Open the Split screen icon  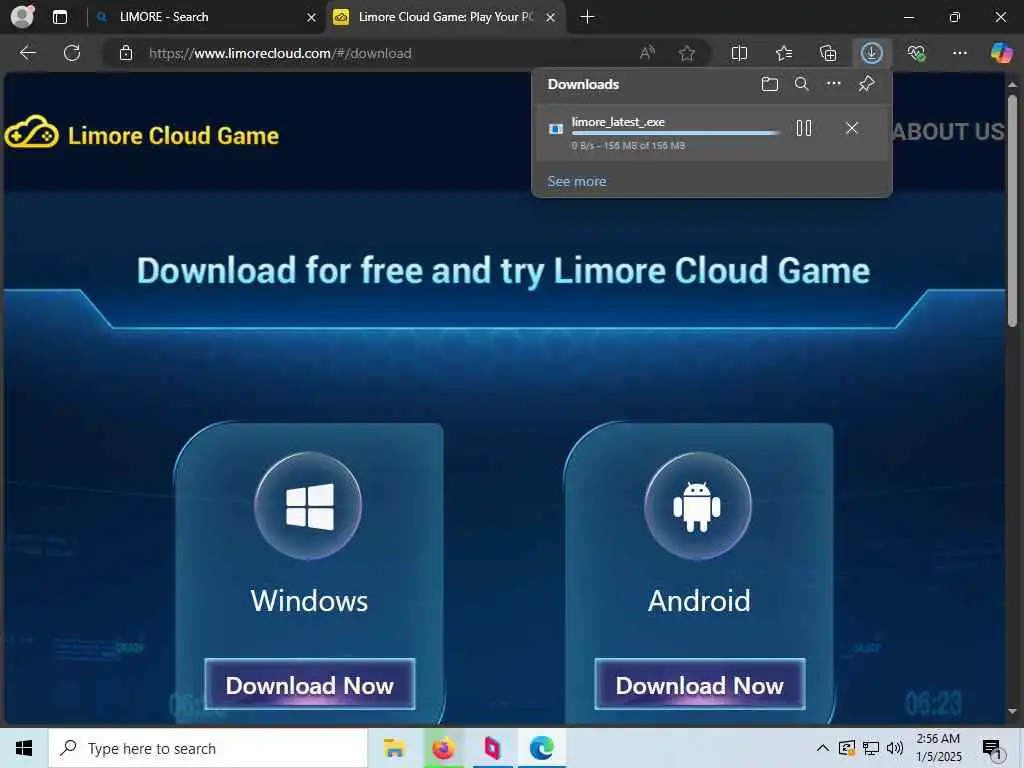coord(739,53)
